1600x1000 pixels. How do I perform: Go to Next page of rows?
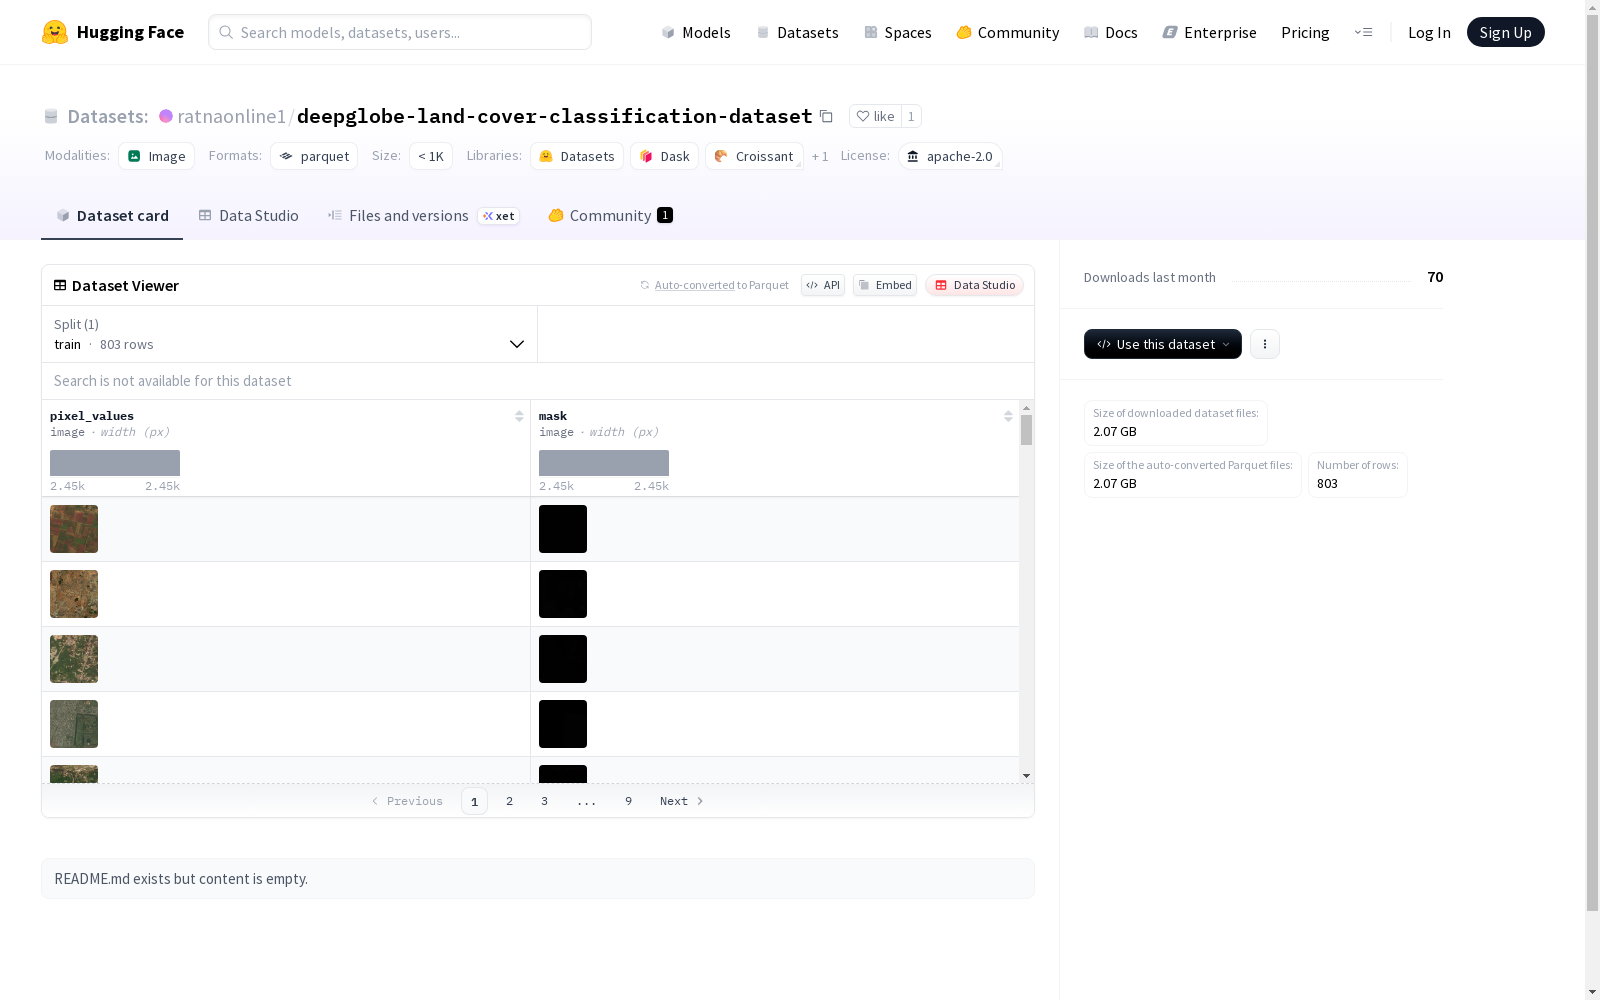(681, 801)
